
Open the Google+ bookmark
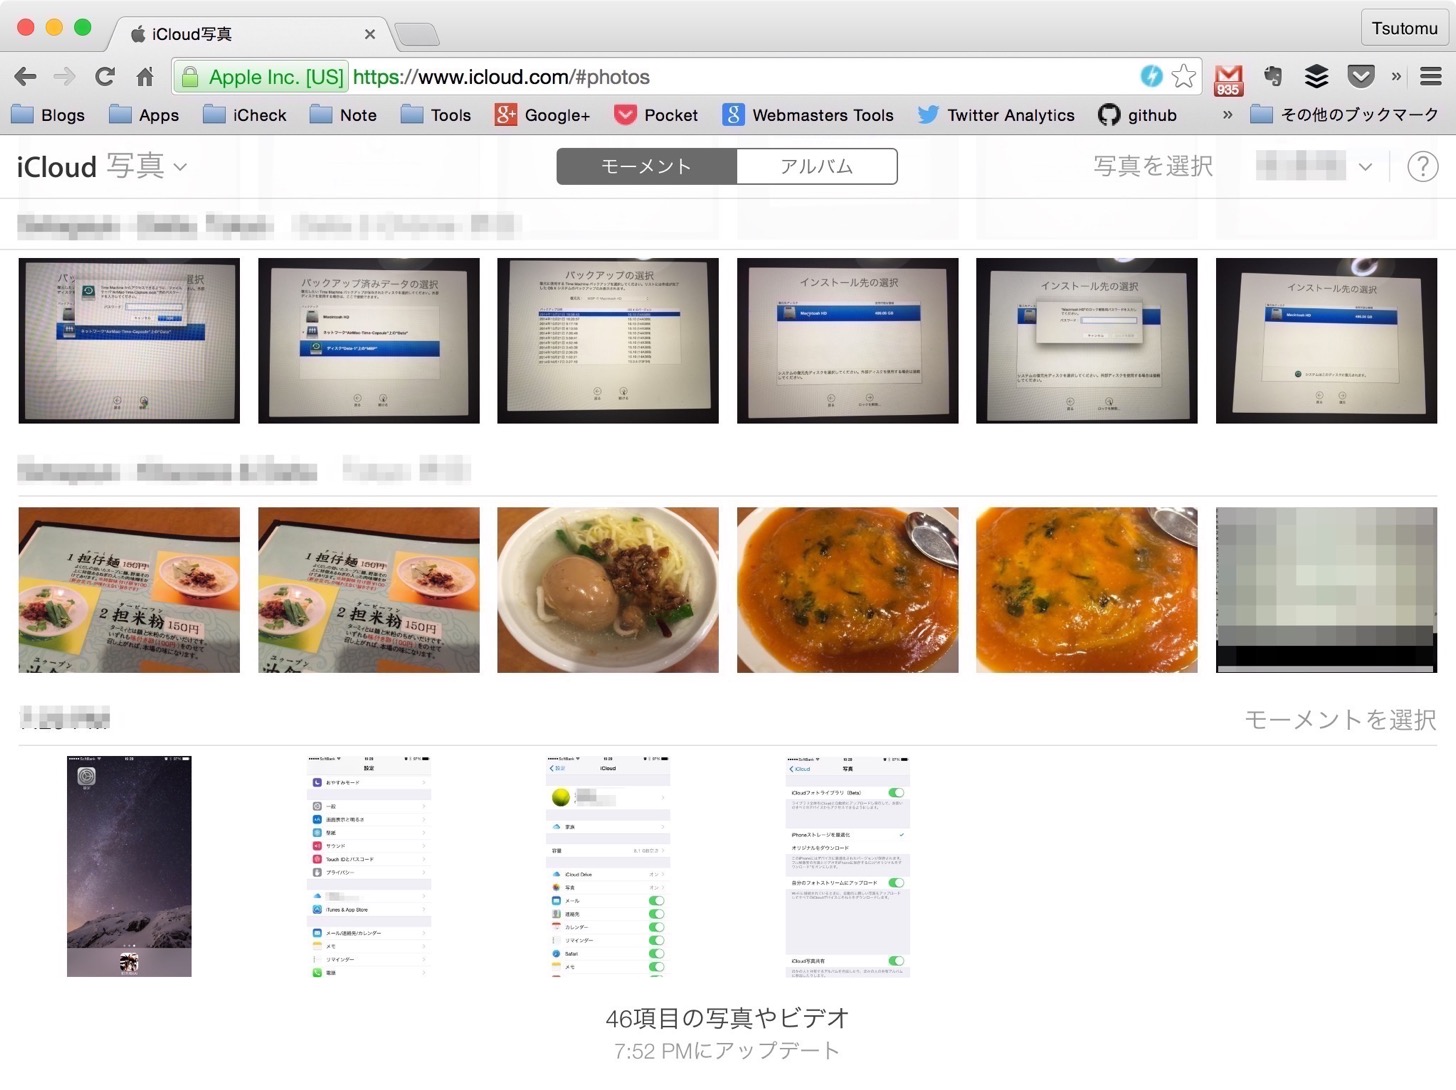pos(542,115)
